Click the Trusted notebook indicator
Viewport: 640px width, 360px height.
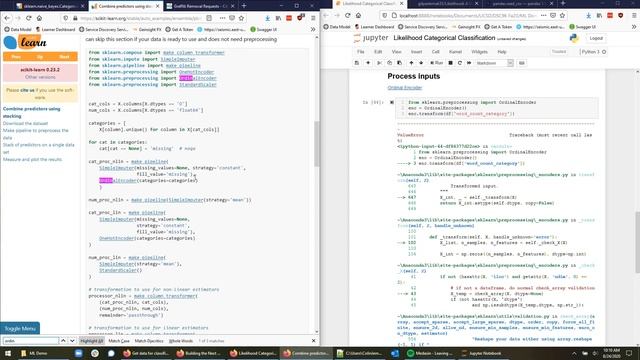tap(559, 52)
